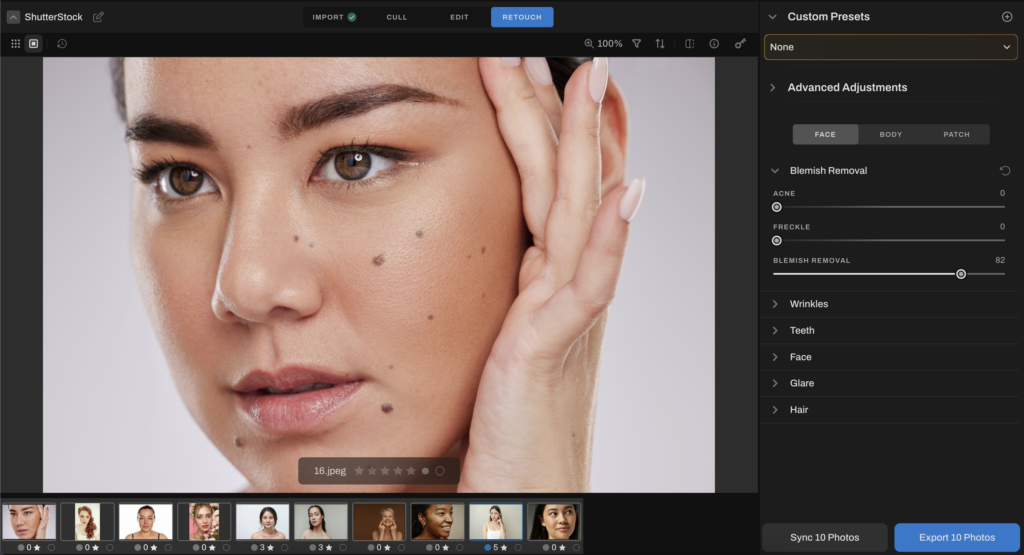
Task: Expand the Wrinkles section
Action: pyautogui.click(x=808, y=304)
